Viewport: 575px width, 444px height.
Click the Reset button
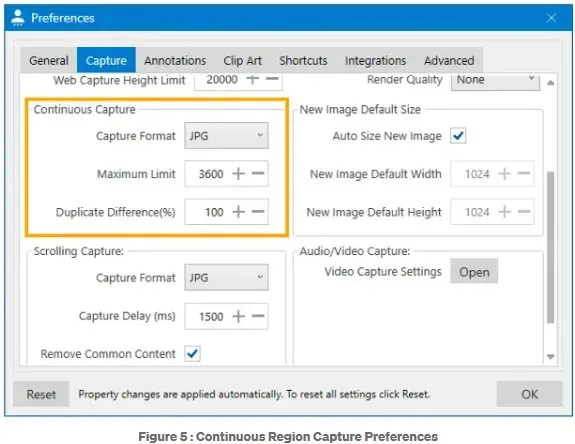point(41,394)
